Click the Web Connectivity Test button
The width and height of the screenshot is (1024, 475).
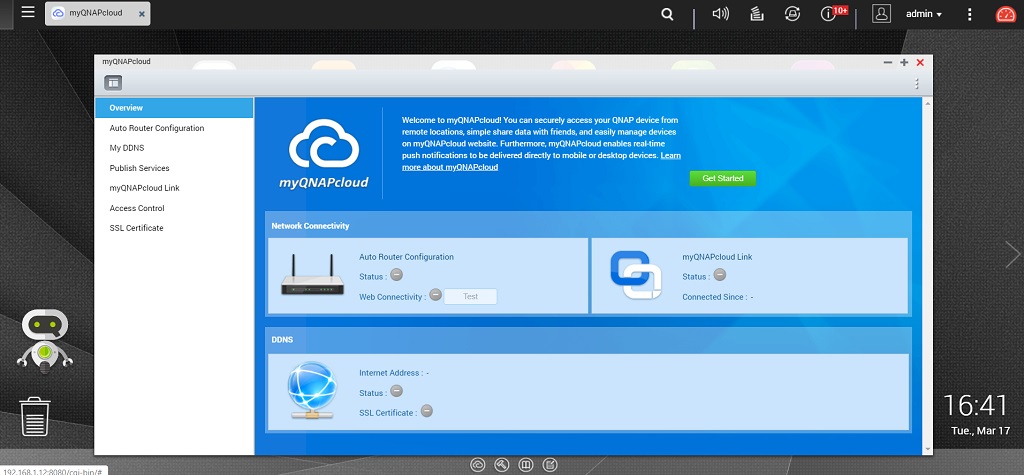(470, 297)
